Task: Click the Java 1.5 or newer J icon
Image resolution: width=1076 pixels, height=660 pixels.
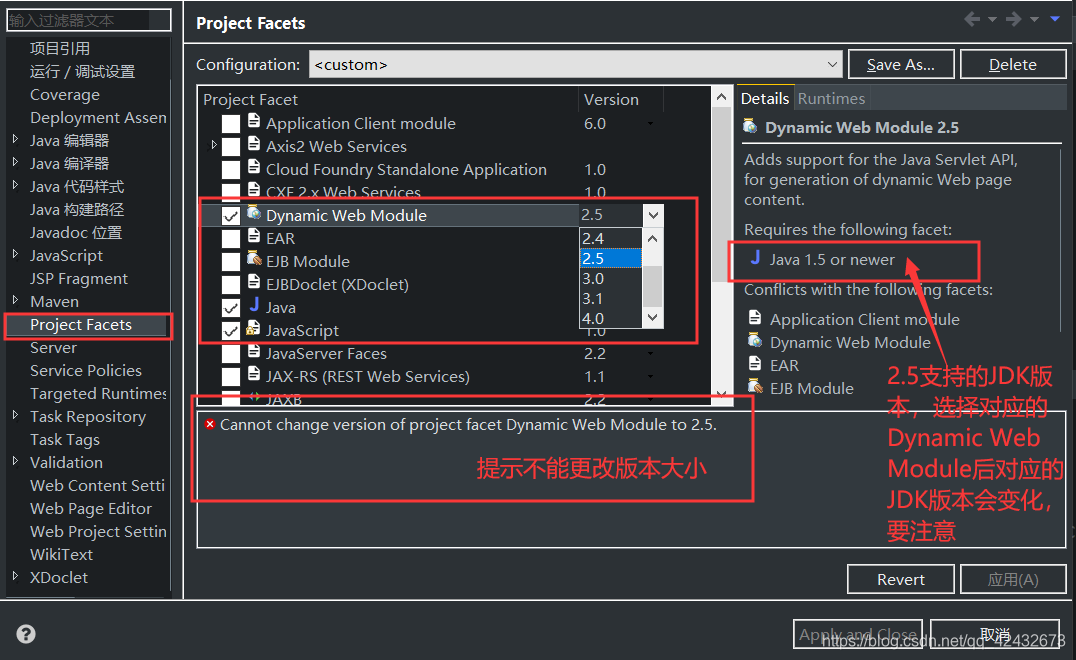Action: click(756, 258)
